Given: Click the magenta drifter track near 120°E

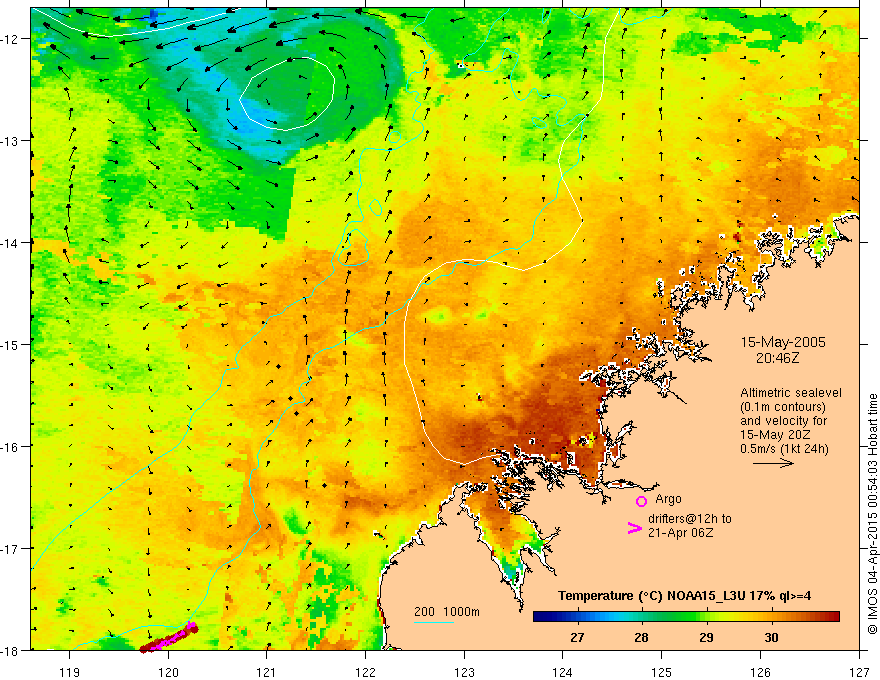Looking at the screenshot, I should [x=168, y=638].
